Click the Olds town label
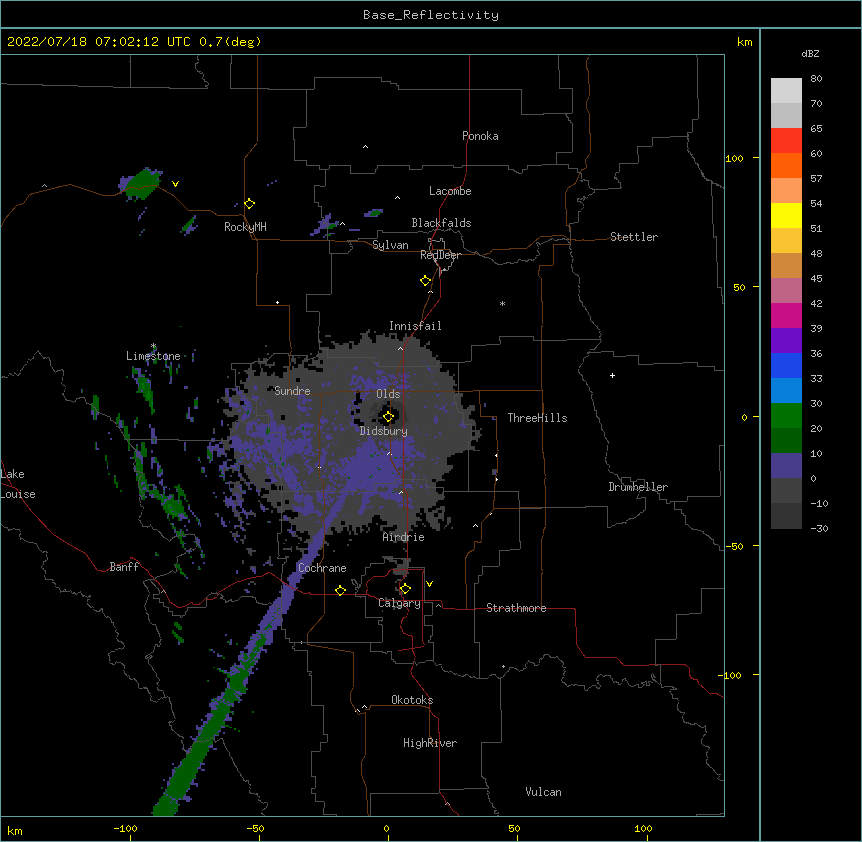 point(388,394)
